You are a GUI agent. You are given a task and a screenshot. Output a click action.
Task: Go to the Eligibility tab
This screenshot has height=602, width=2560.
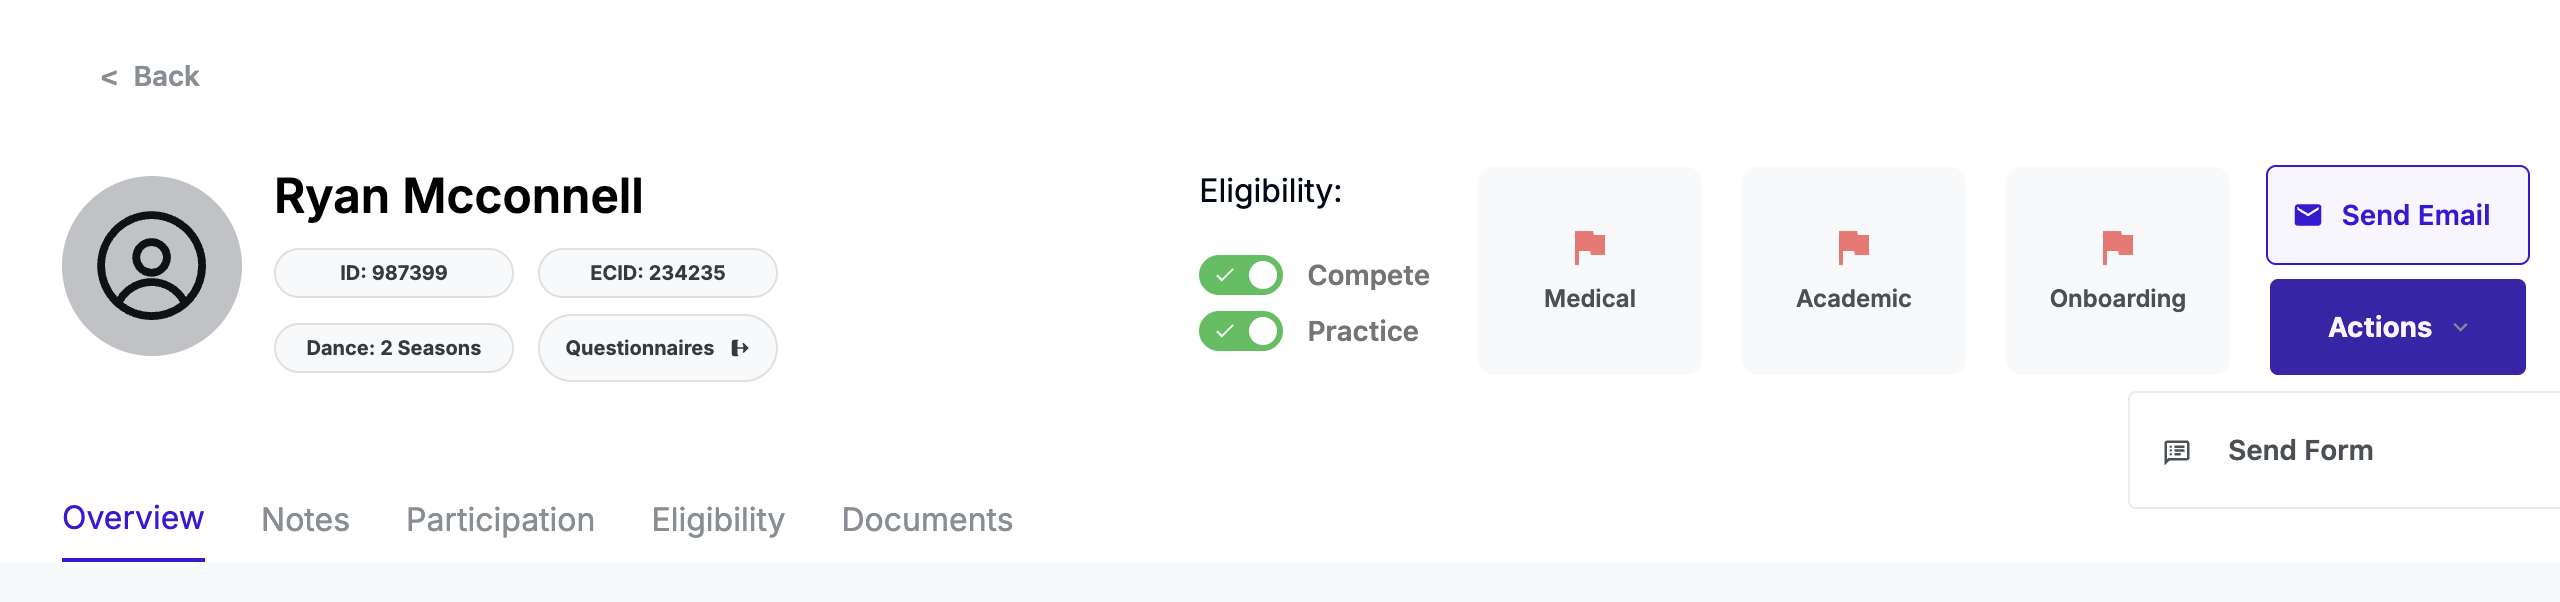(718, 520)
